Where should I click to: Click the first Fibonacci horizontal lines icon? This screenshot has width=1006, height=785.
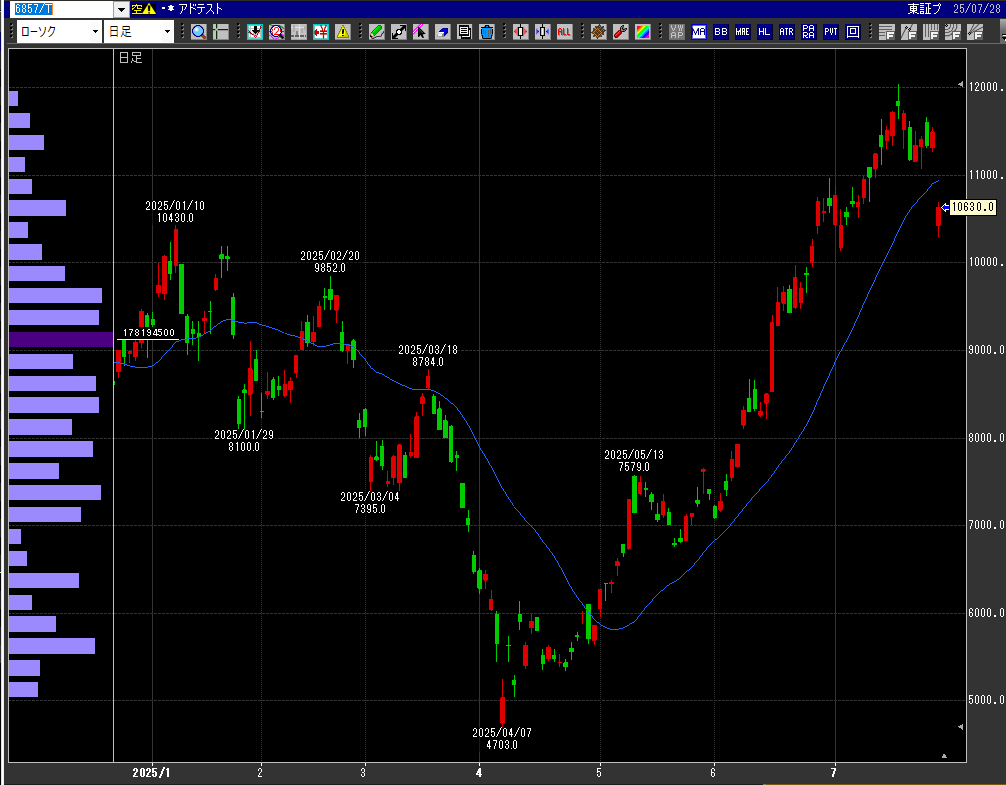tap(887, 31)
